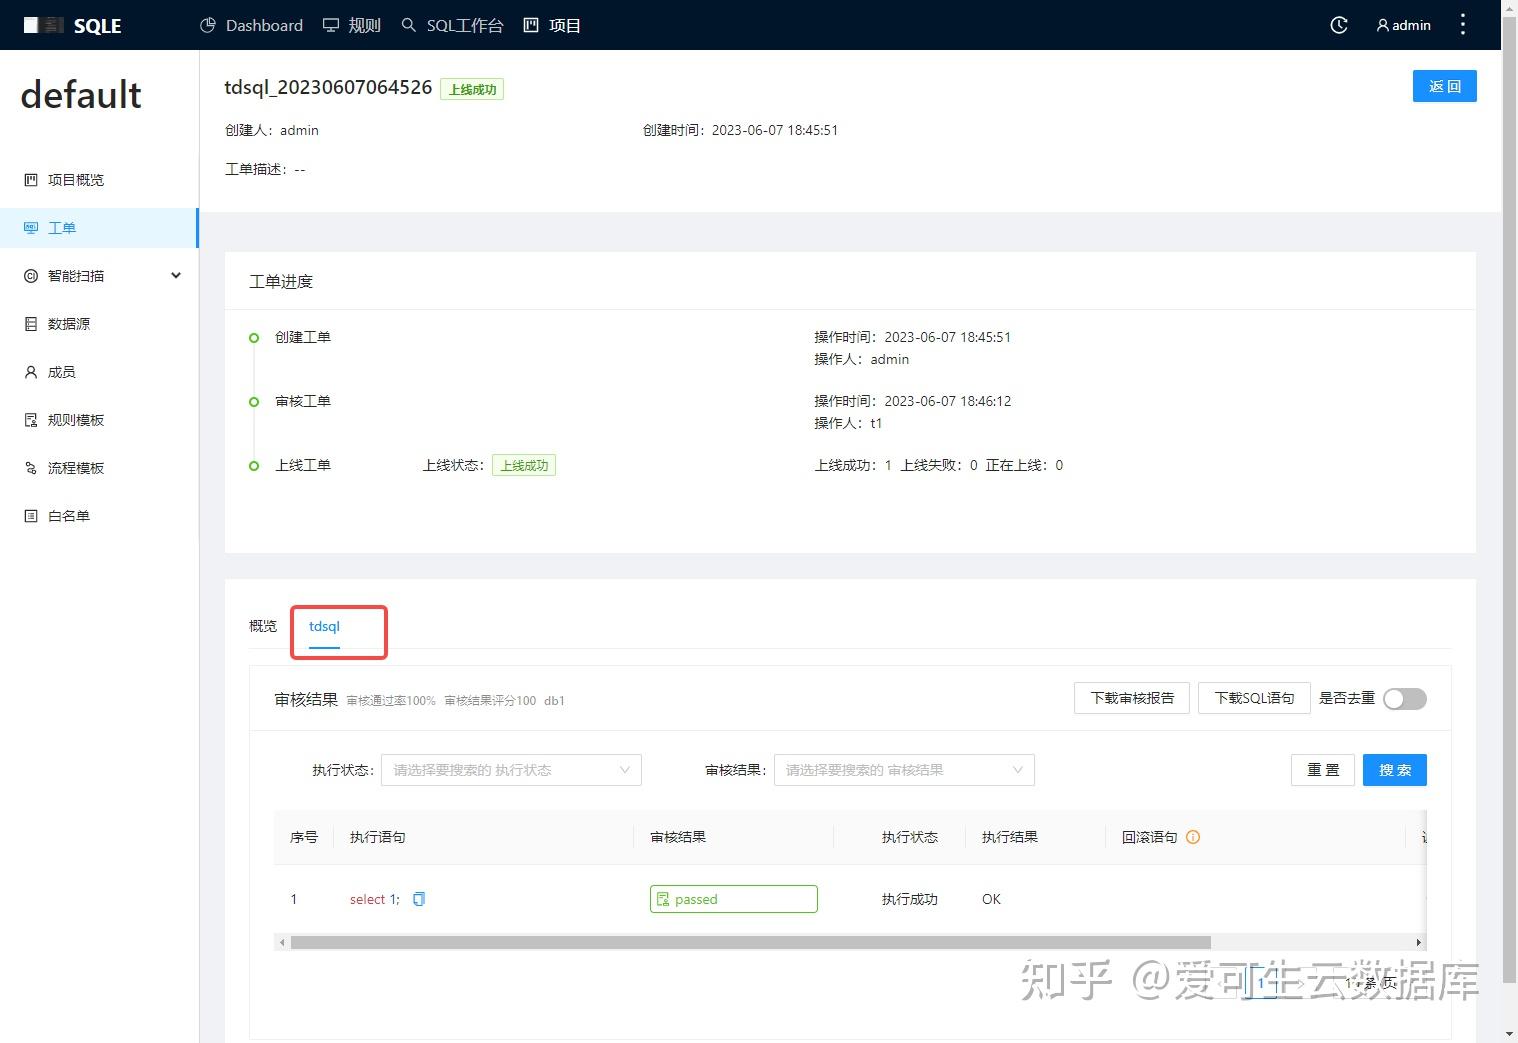
Task: Open the 白名单 whitelist section
Action: [68, 515]
